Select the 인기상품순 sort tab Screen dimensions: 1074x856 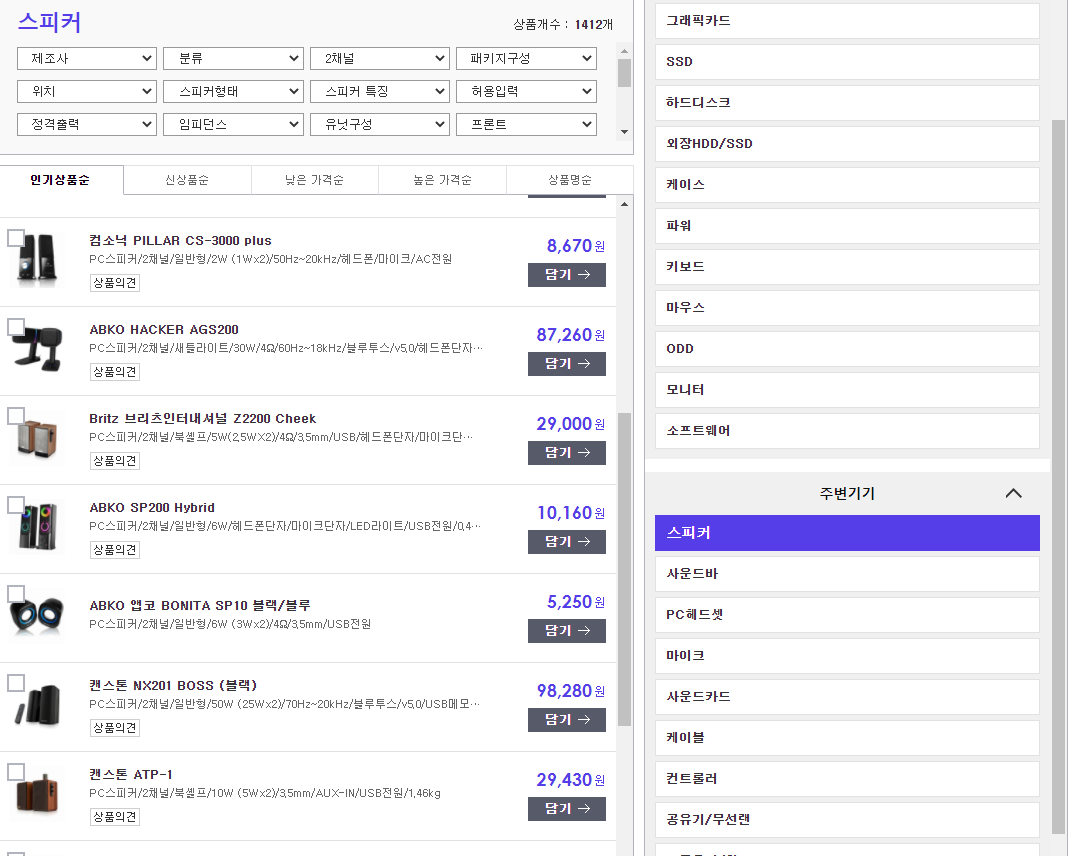[62, 180]
